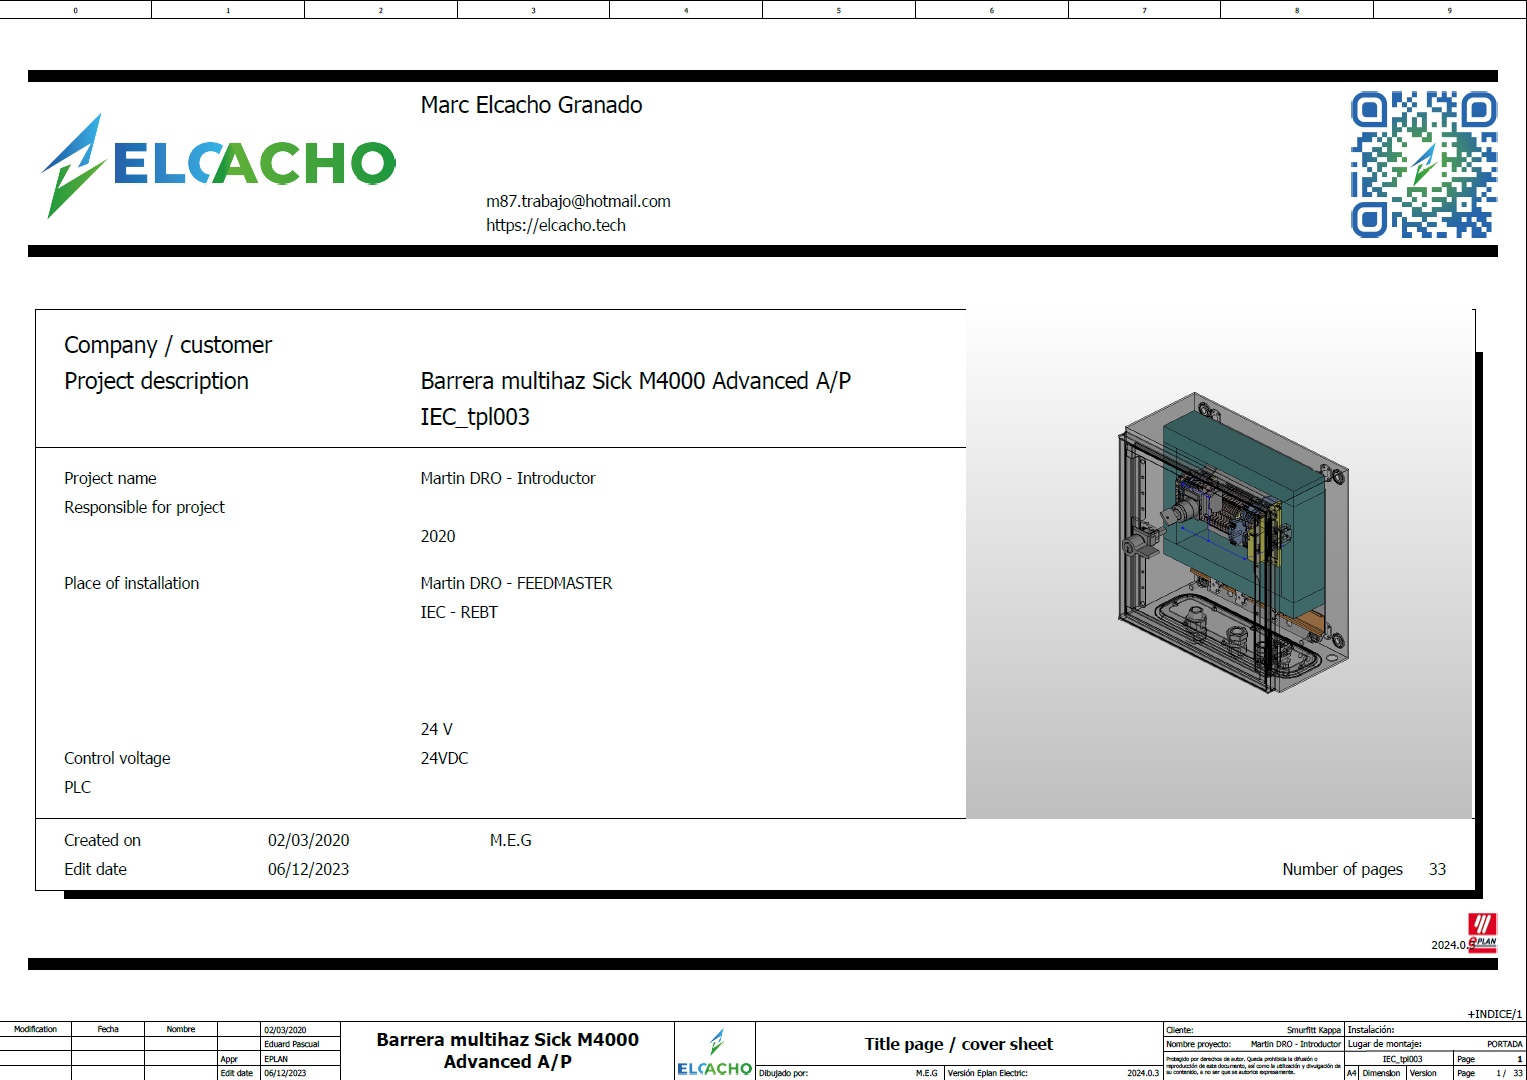Click the Number of pages value 33
The width and height of the screenshot is (1527, 1080).
[x=1437, y=869]
